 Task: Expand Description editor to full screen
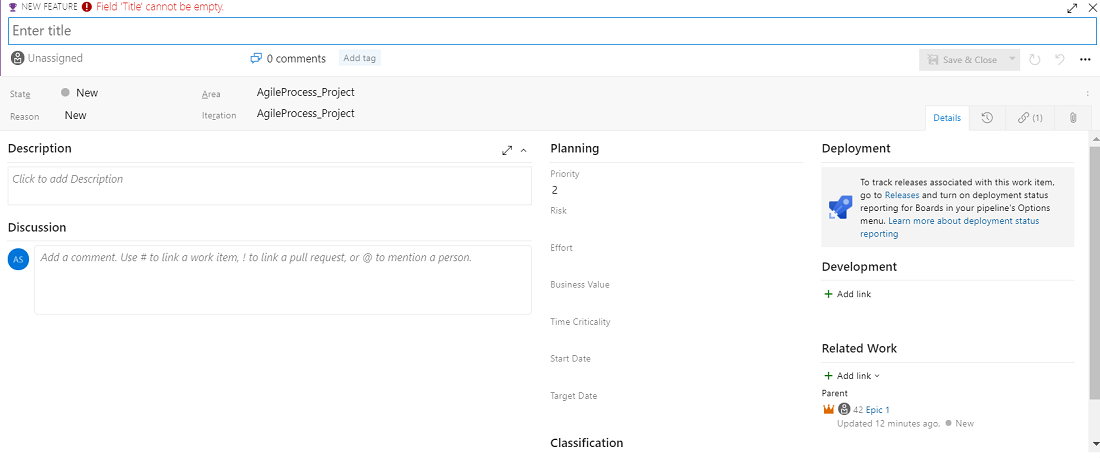[x=507, y=150]
